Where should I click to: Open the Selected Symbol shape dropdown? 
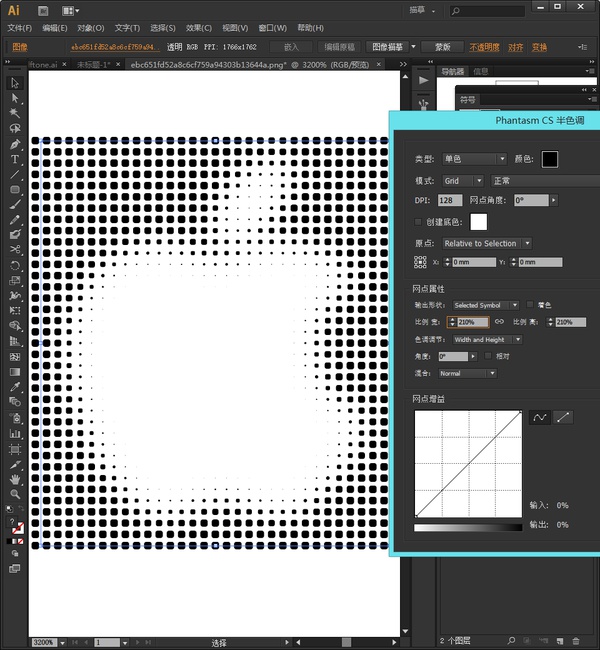pos(485,305)
